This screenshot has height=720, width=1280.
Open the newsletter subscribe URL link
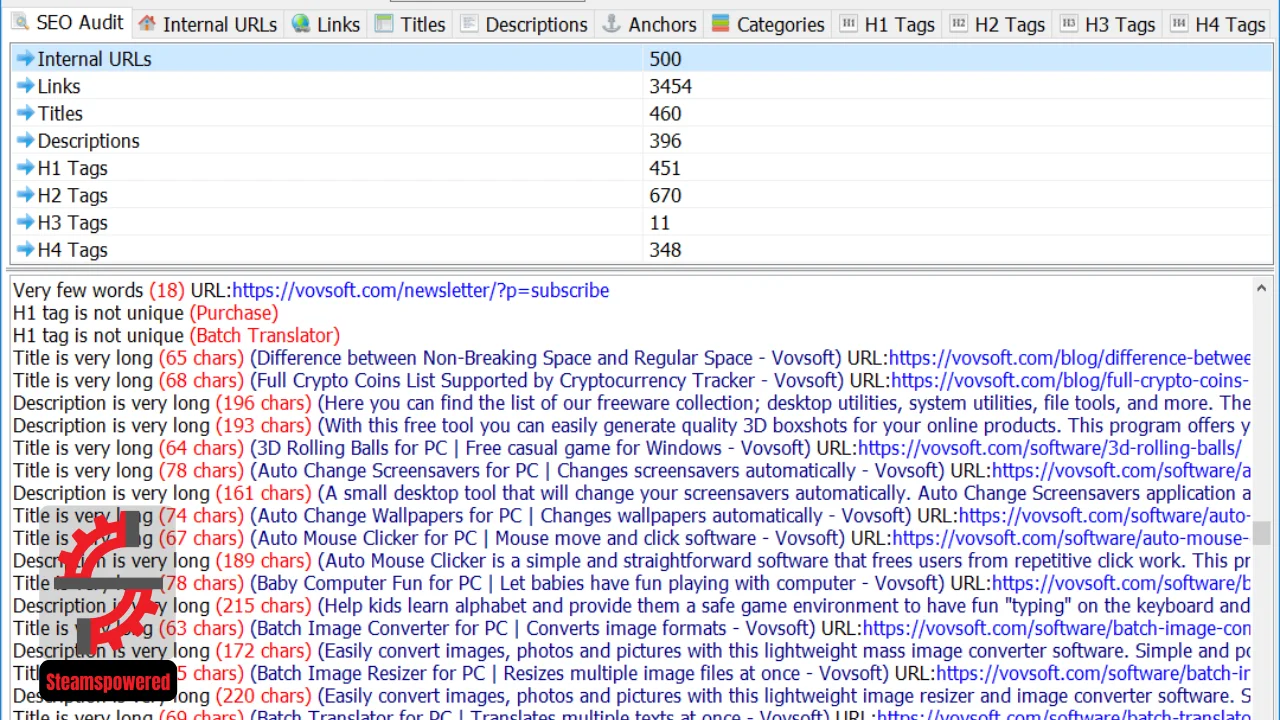coord(420,290)
